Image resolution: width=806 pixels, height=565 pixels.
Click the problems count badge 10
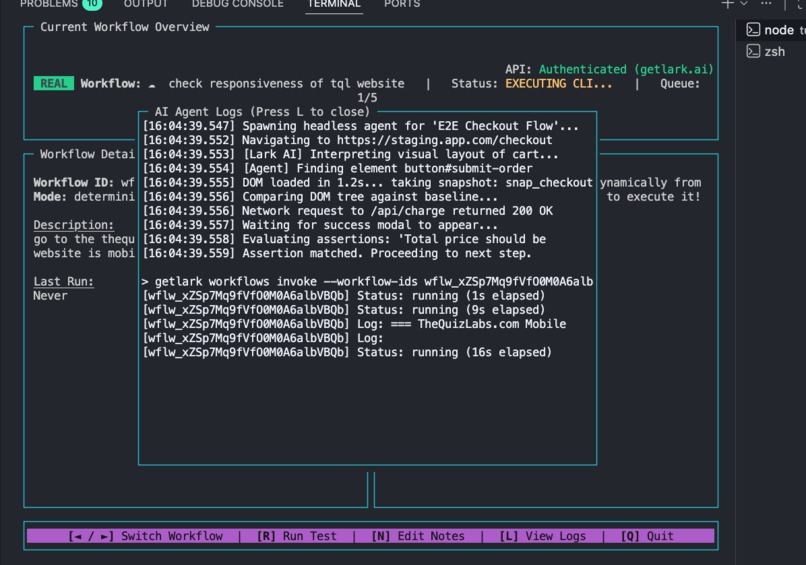(x=92, y=4)
